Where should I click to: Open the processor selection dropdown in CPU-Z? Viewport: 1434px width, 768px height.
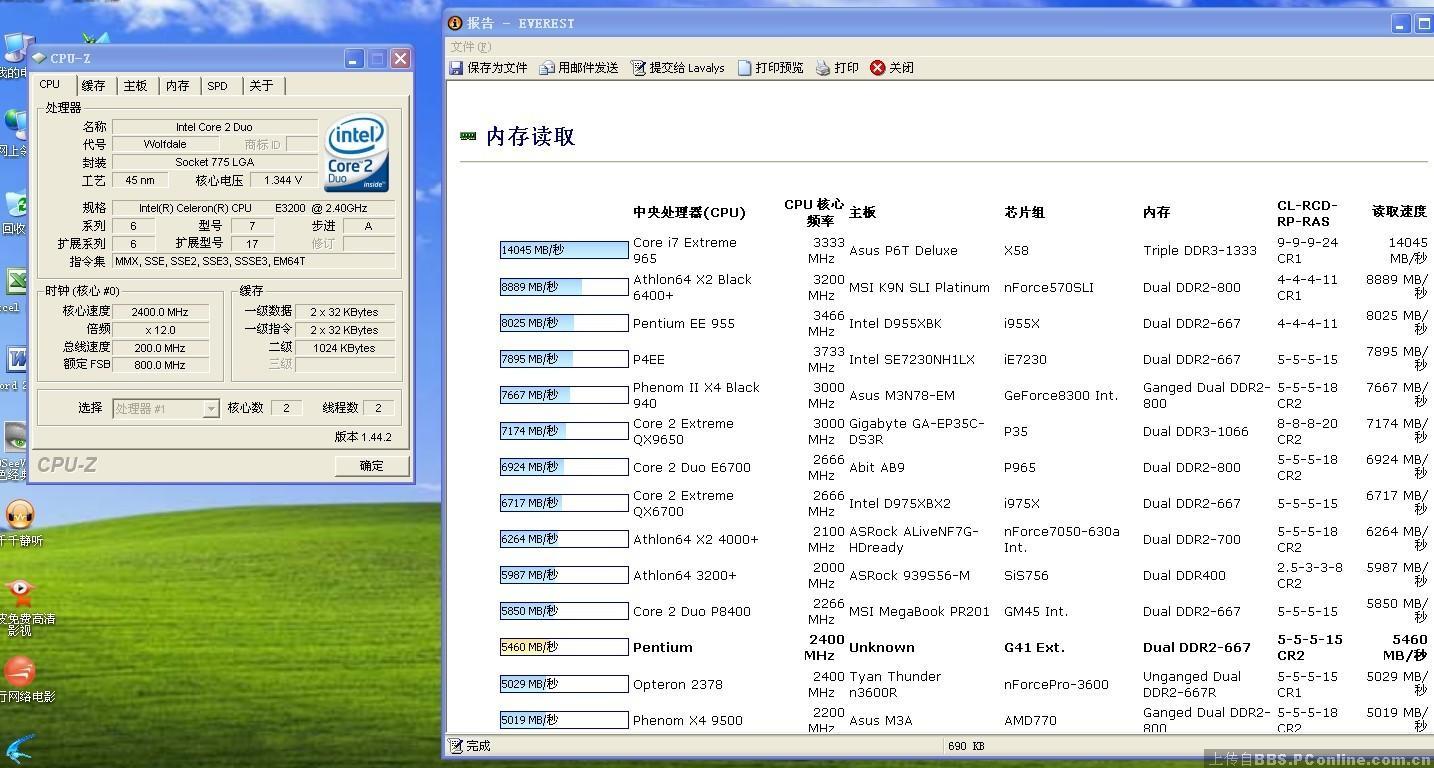[210, 408]
